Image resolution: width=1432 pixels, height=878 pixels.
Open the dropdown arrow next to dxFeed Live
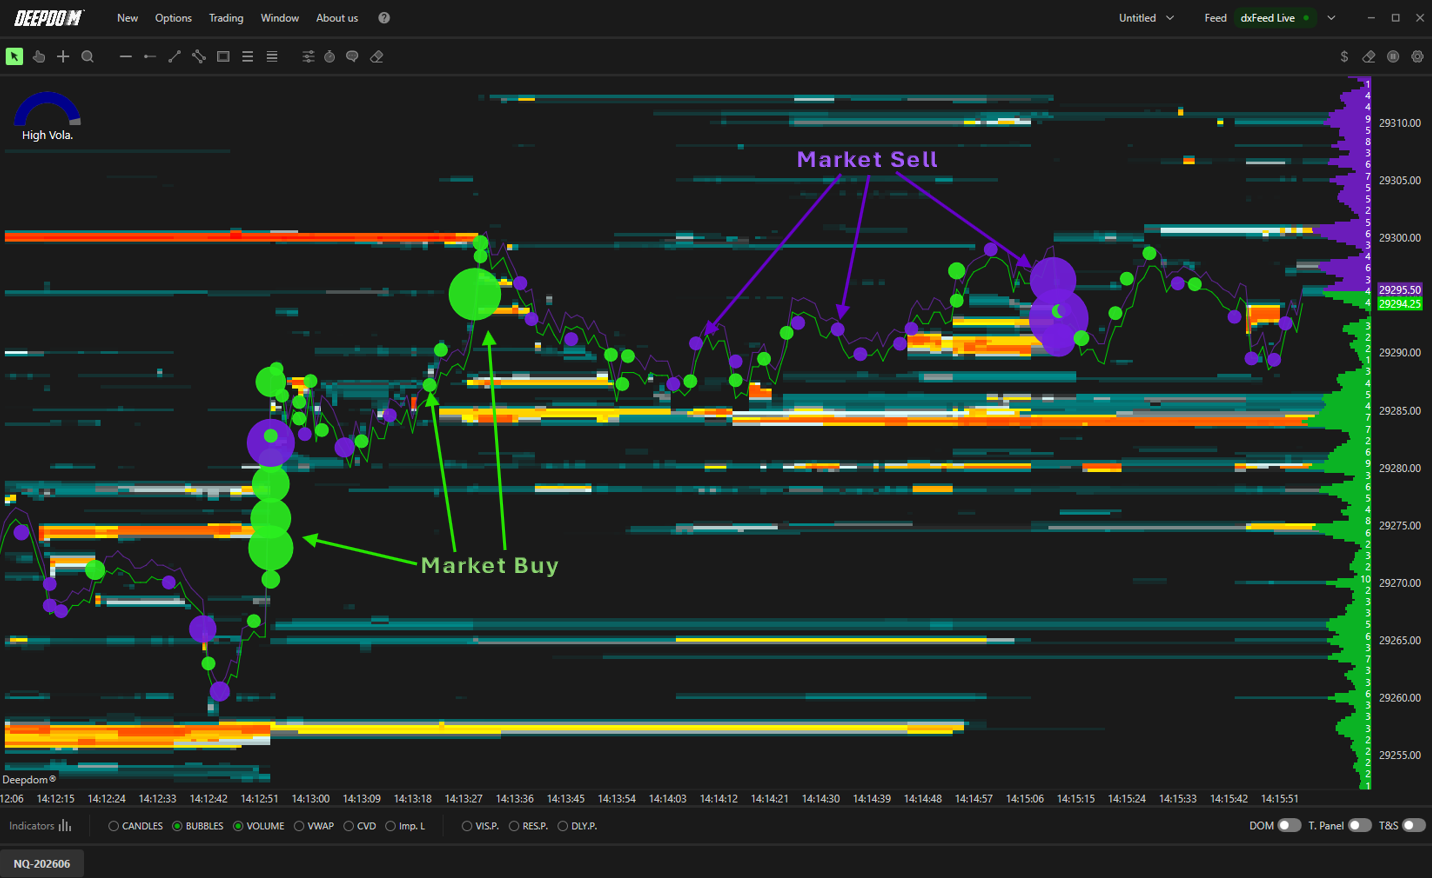pyautogui.click(x=1331, y=18)
